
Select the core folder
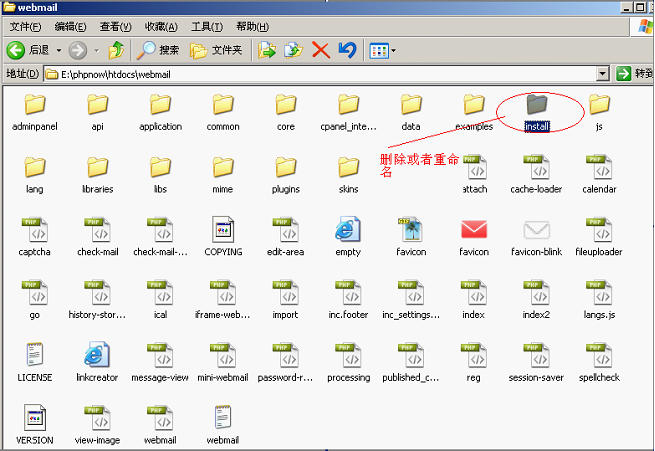pos(286,112)
